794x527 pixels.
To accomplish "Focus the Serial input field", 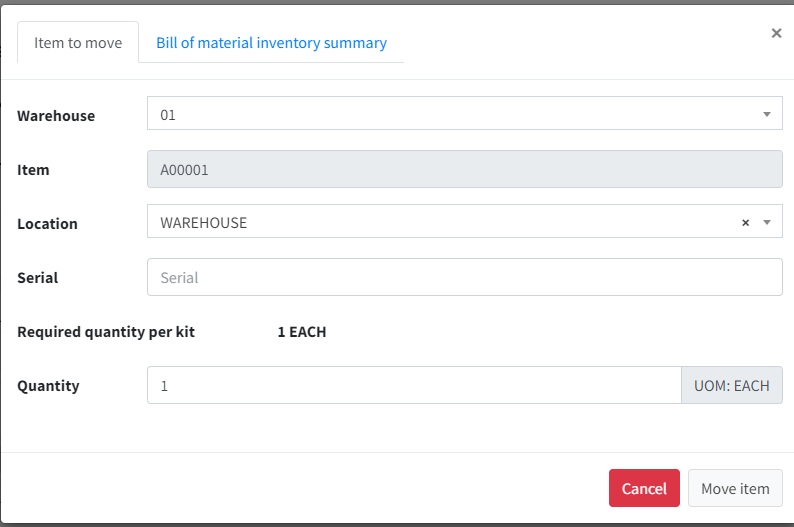I will tap(464, 278).
